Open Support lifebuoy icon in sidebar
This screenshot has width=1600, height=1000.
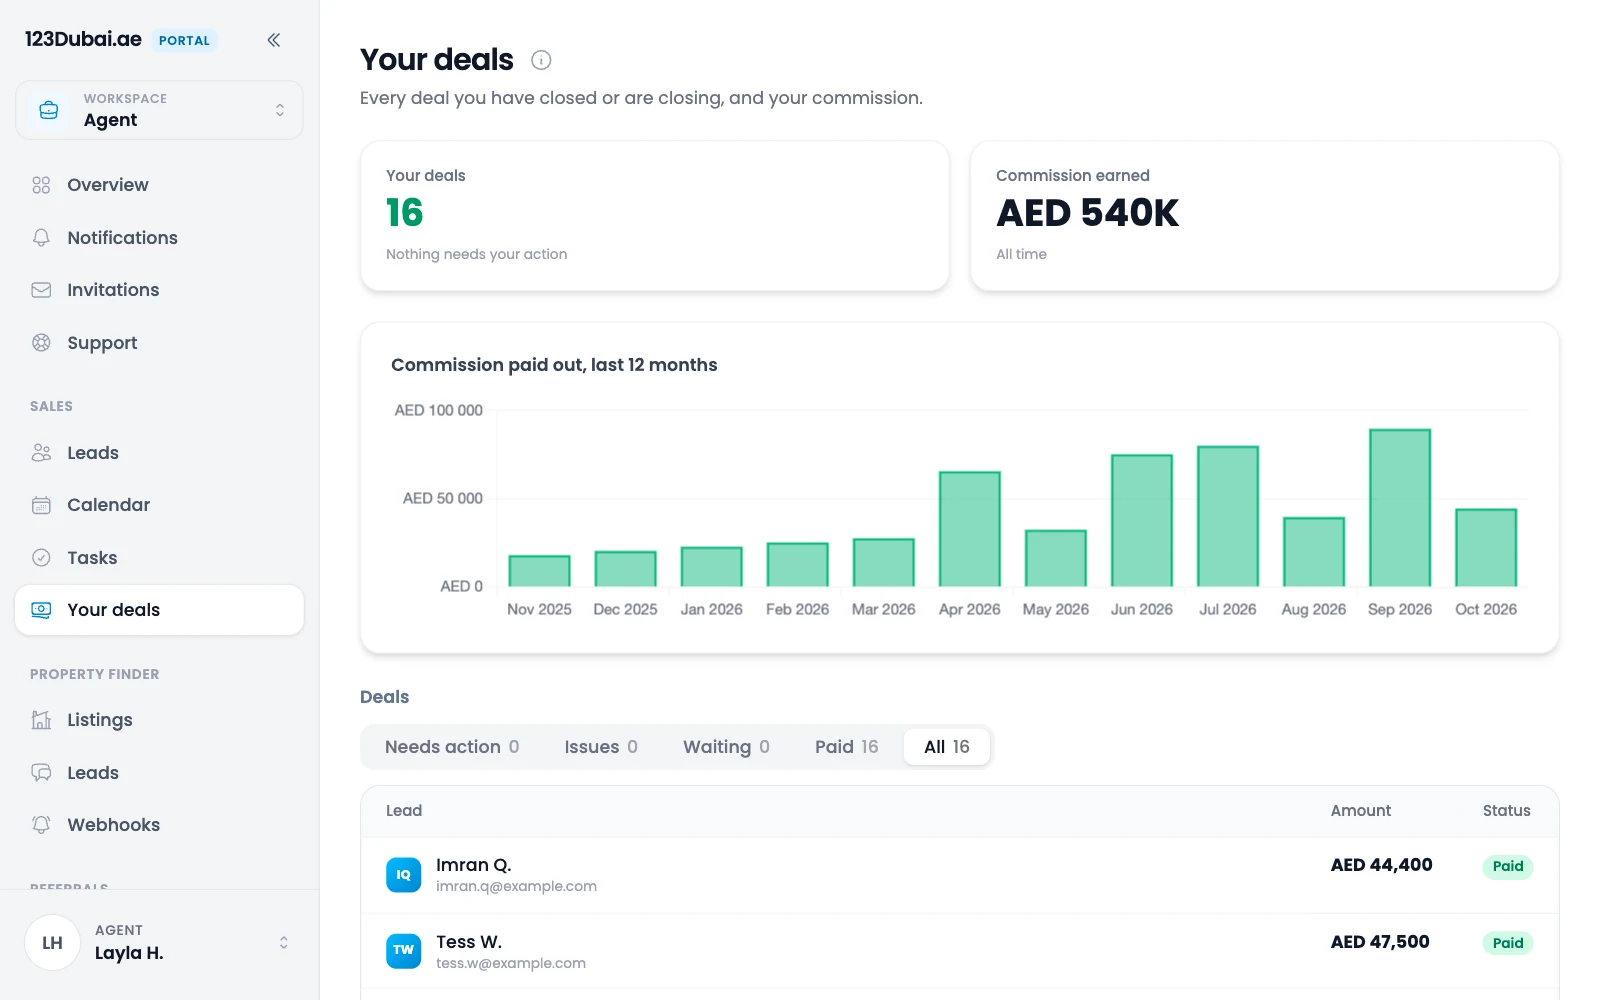coord(41,343)
